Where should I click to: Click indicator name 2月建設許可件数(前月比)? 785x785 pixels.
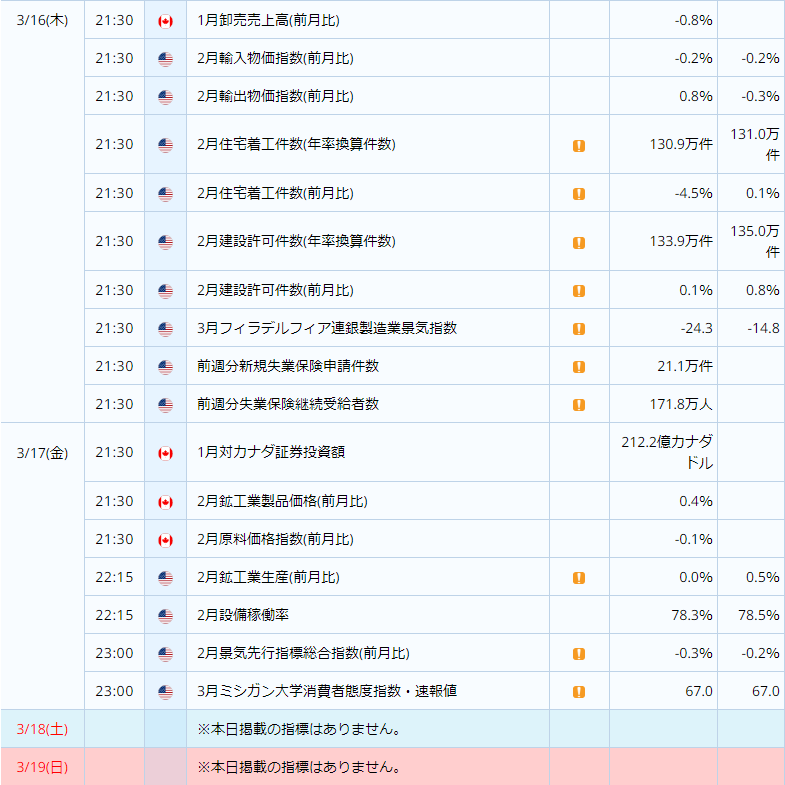(x=275, y=290)
